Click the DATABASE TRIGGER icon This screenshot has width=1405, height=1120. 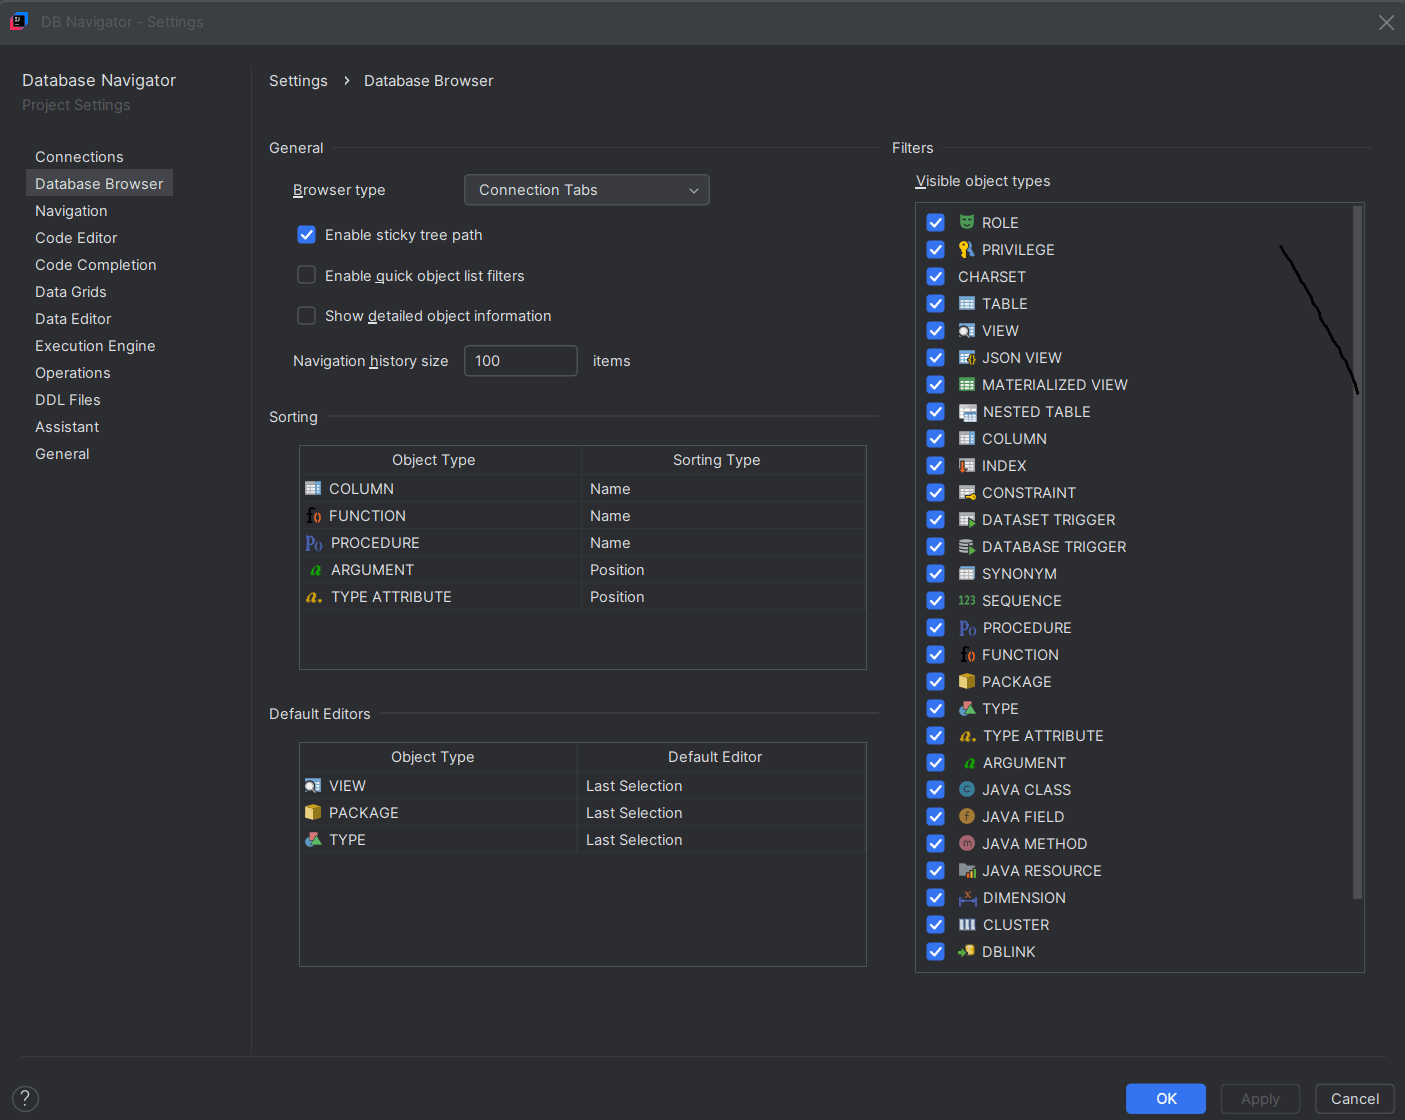[967, 546]
